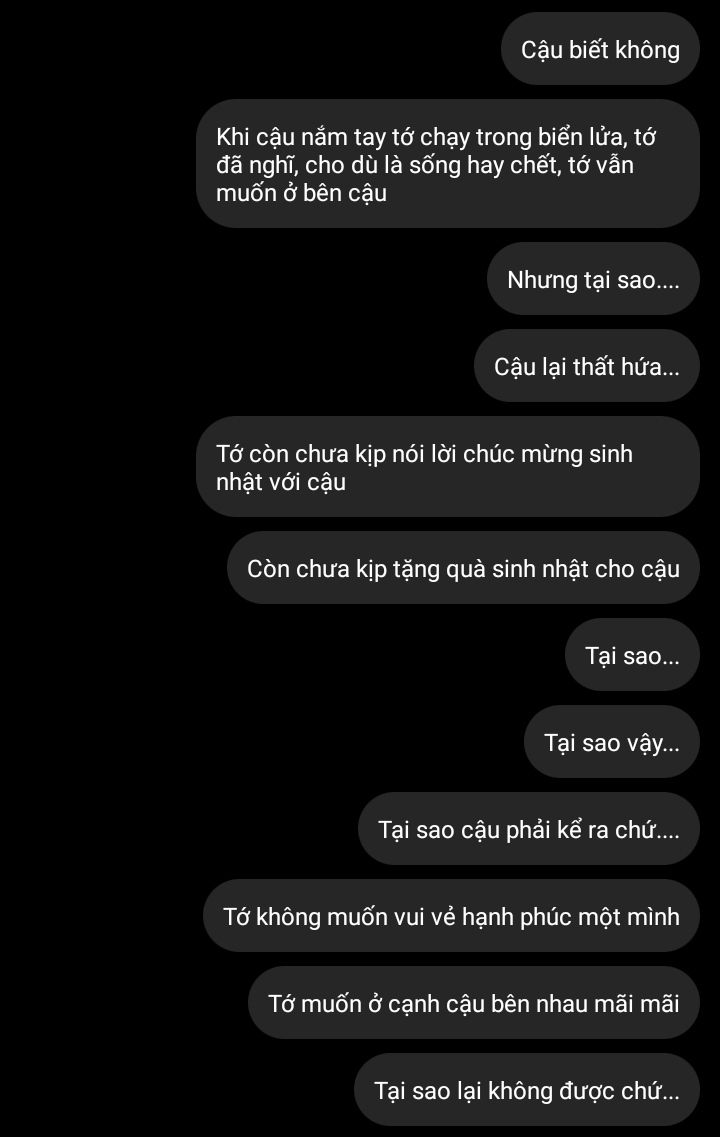
Task: Select the 'Nhưng tại sao....' message
Action: pos(593,279)
